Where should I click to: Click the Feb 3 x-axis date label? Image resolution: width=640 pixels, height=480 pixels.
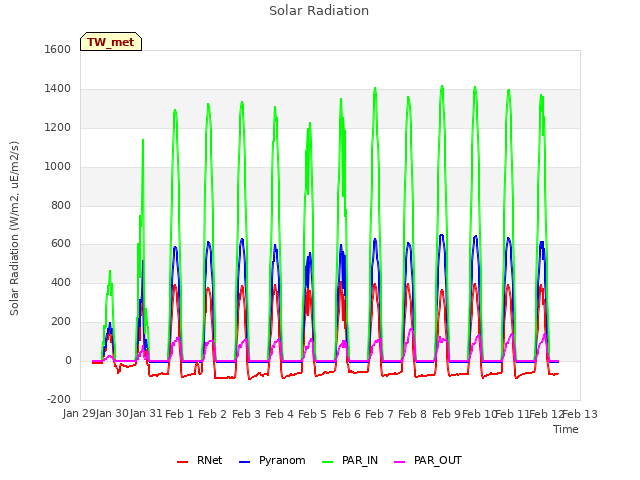(246, 414)
